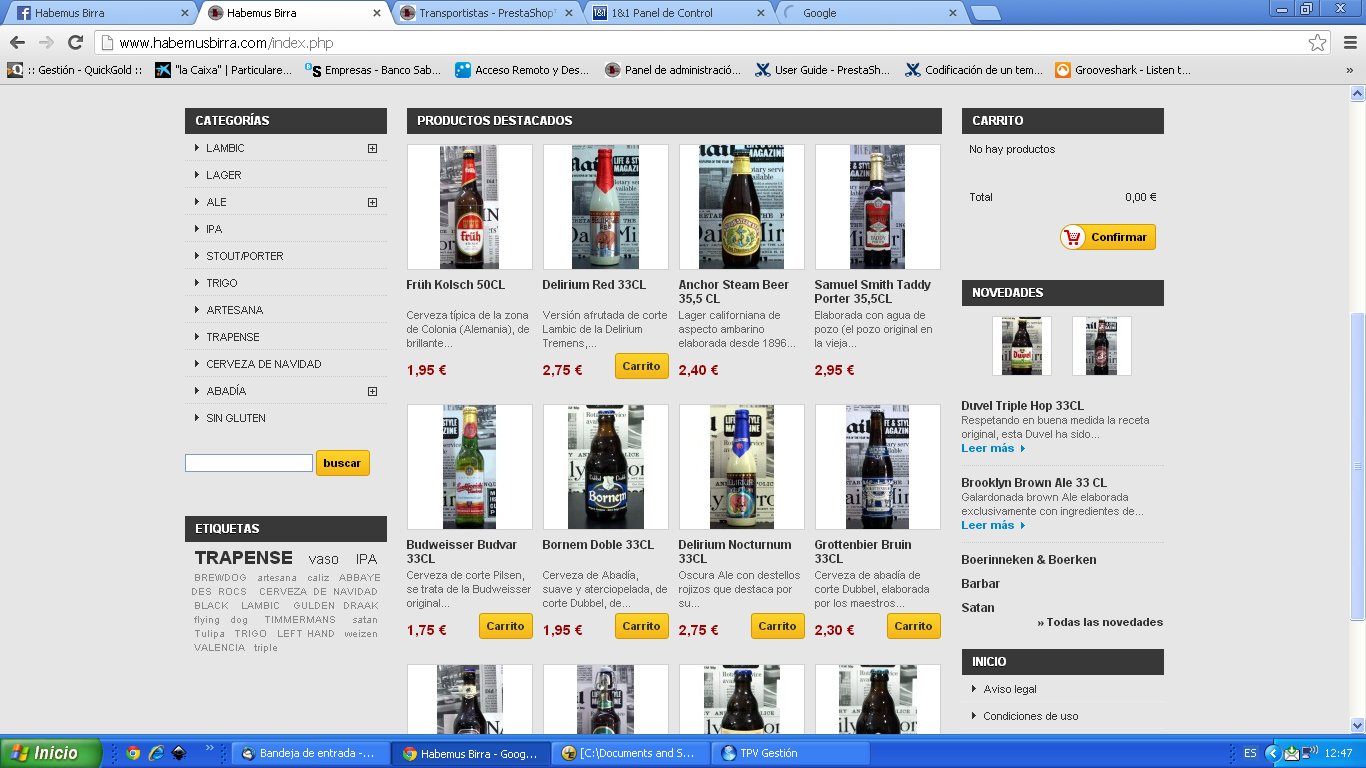Open the Windows Inicio start button
This screenshot has height=768, width=1366.
click(x=51, y=753)
